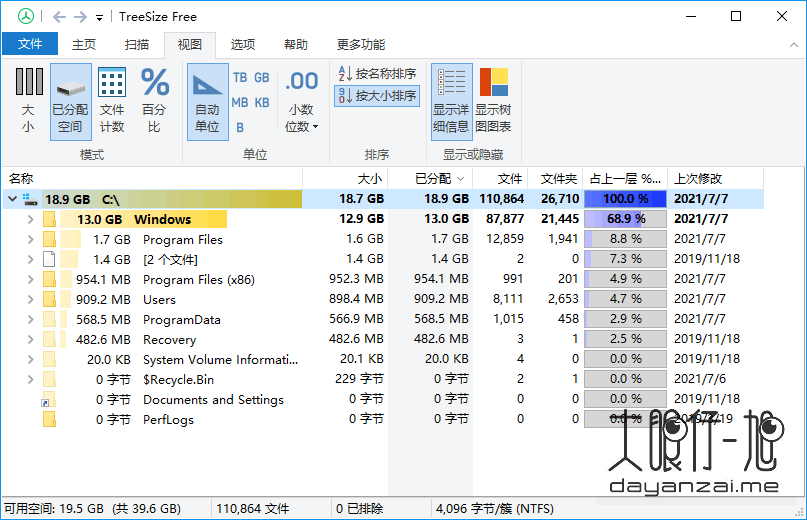Sort by the 大小 column header
Screen dimensions: 807x520
(x=345, y=179)
